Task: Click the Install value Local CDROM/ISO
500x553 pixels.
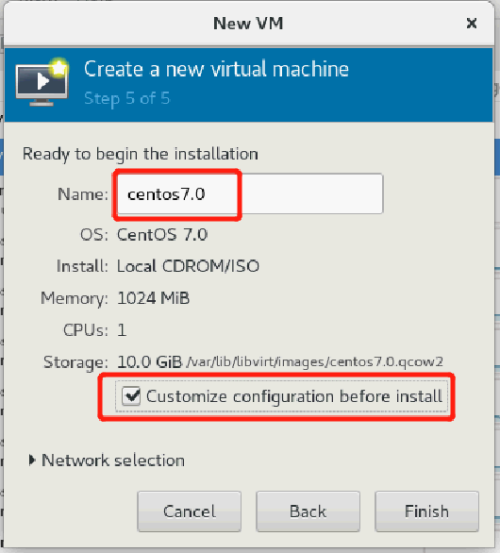Action: [x=188, y=266]
